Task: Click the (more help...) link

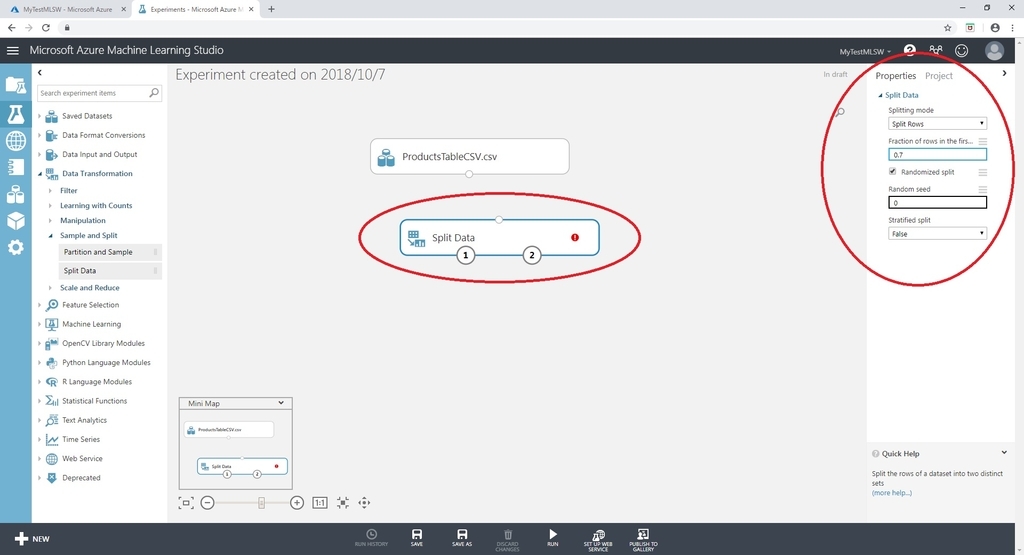Action: click(x=891, y=493)
